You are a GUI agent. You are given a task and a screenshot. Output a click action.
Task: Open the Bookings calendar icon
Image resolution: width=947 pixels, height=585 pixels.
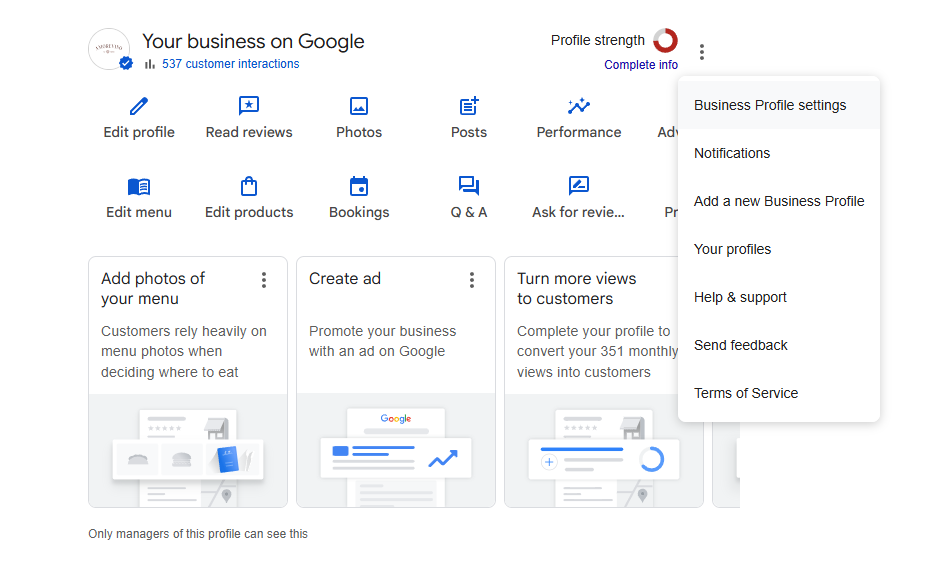click(x=359, y=186)
